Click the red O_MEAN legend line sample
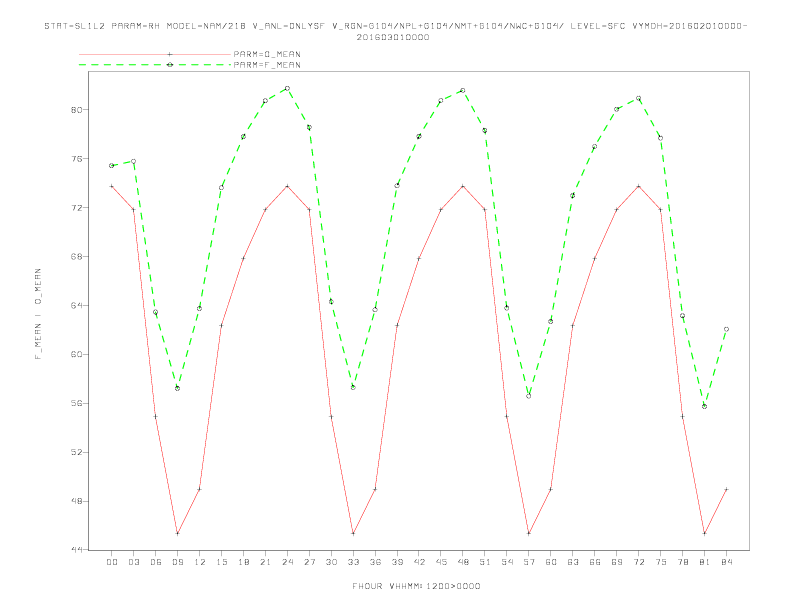Screen dimensions: 792x612 click(x=155, y=54)
